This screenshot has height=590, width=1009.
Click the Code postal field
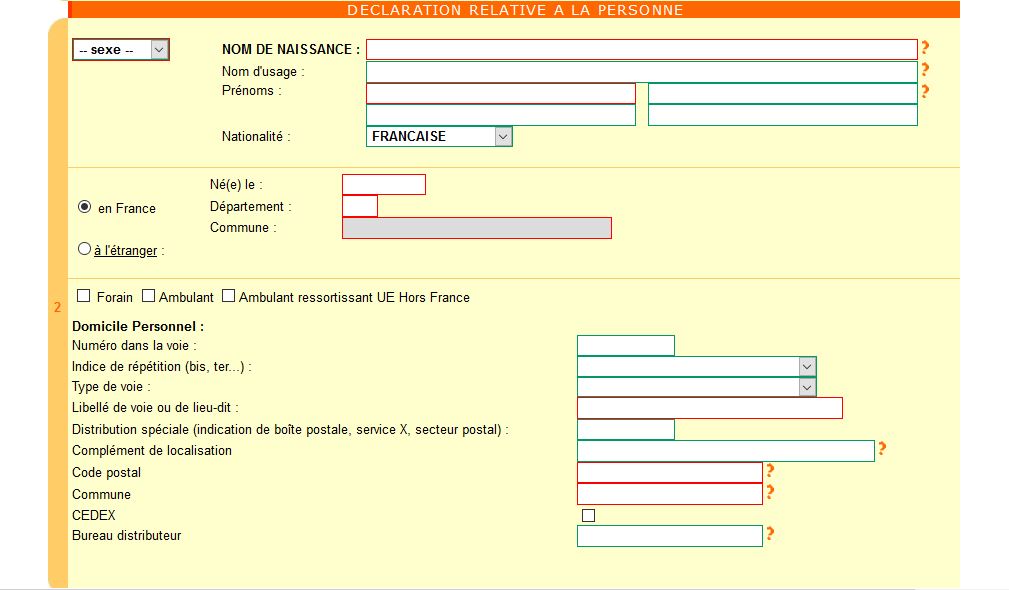click(670, 472)
